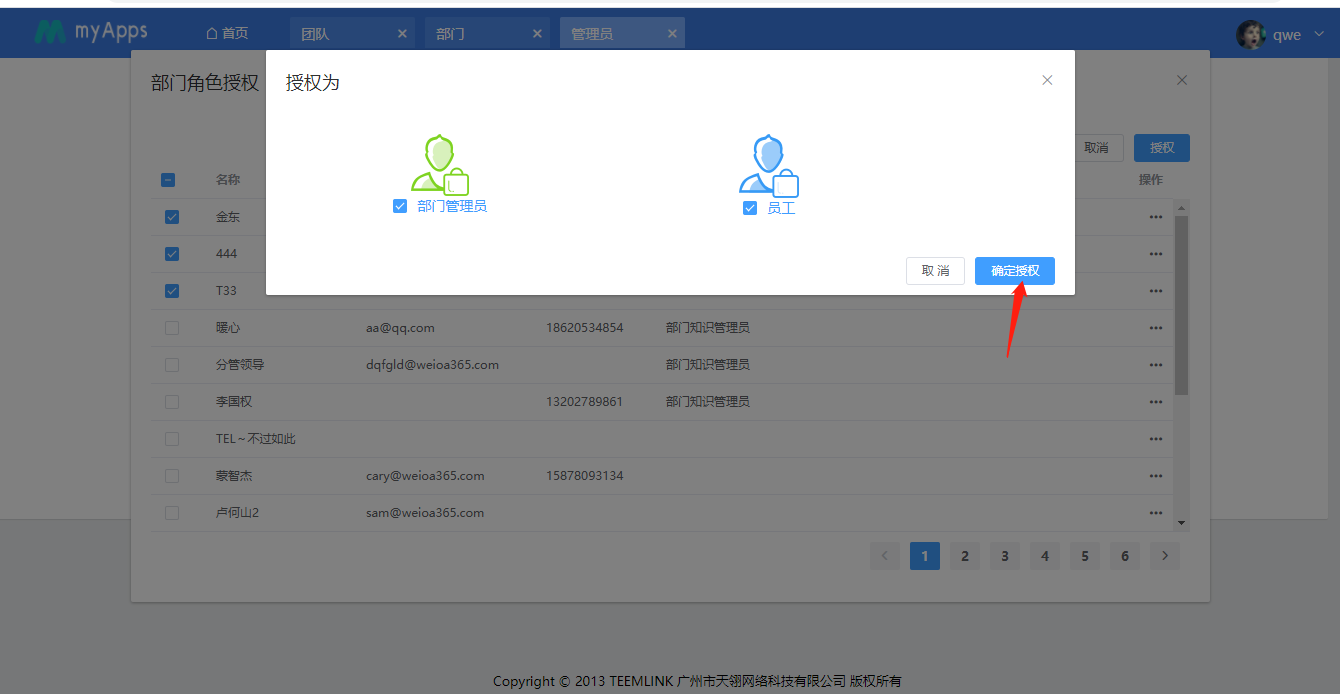Jump to page 3 in pagination
Image resolution: width=1340 pixels, height=694 pixels.
click(x=1004, y=556)
